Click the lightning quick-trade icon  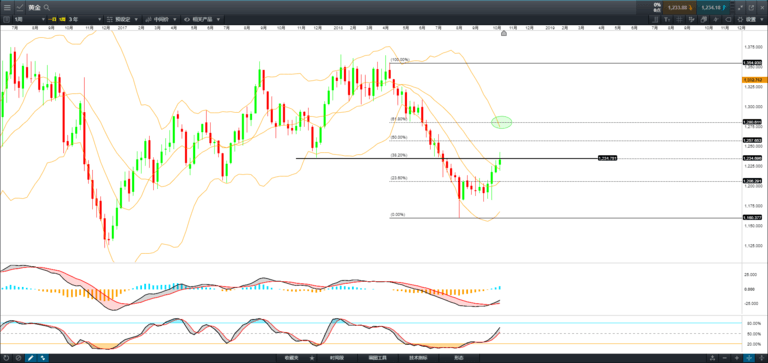pos(716,20)
